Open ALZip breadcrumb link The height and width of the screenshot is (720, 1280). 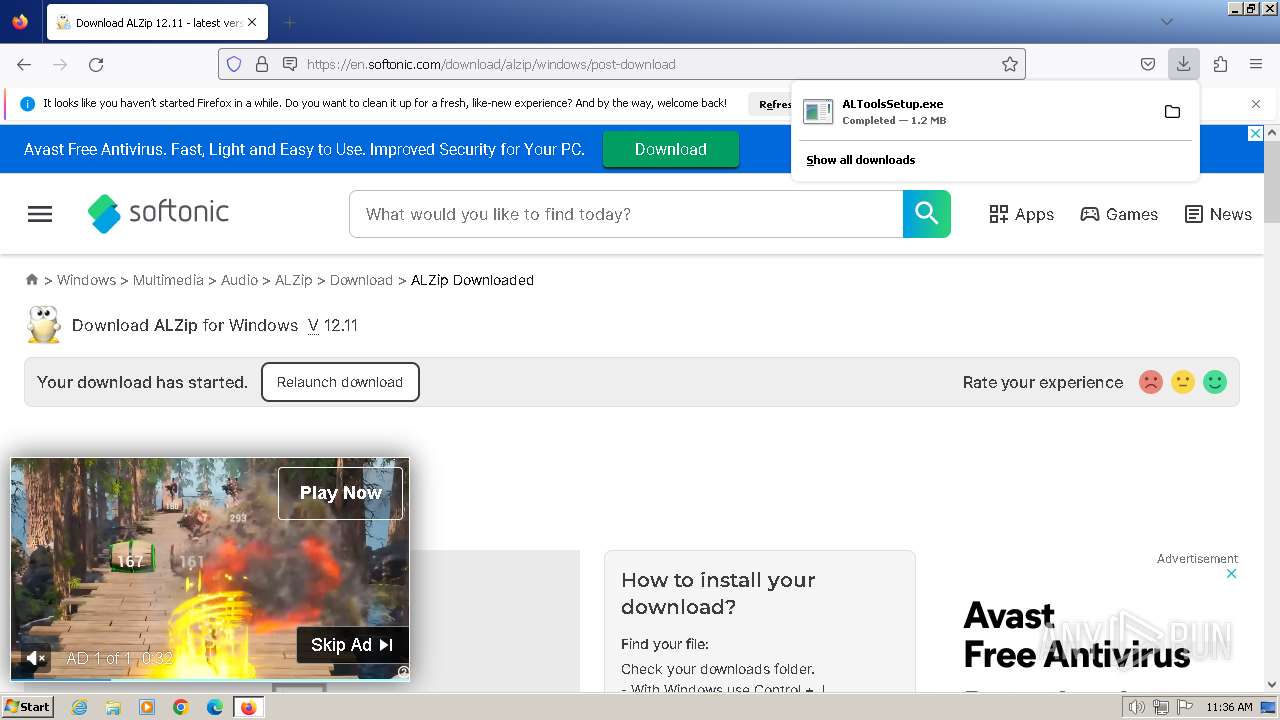click(294, 280)
